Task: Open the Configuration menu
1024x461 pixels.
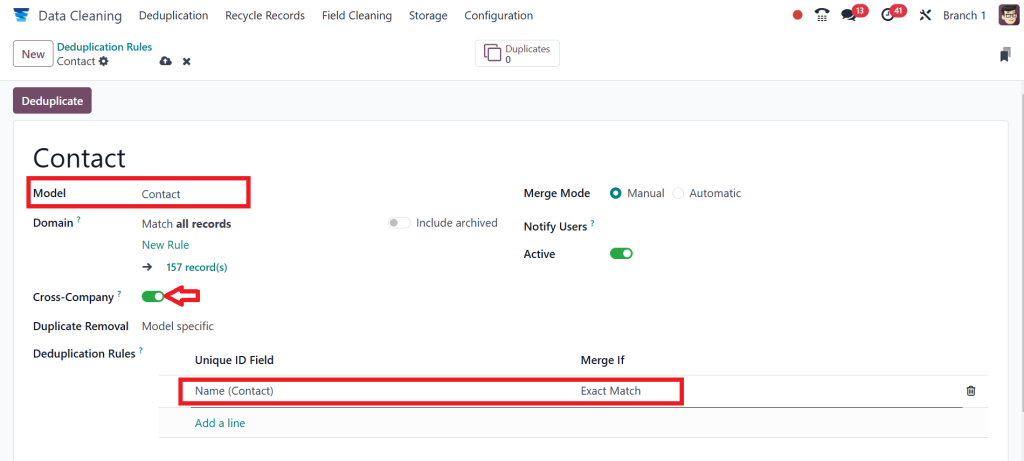Action: point(498,15)
